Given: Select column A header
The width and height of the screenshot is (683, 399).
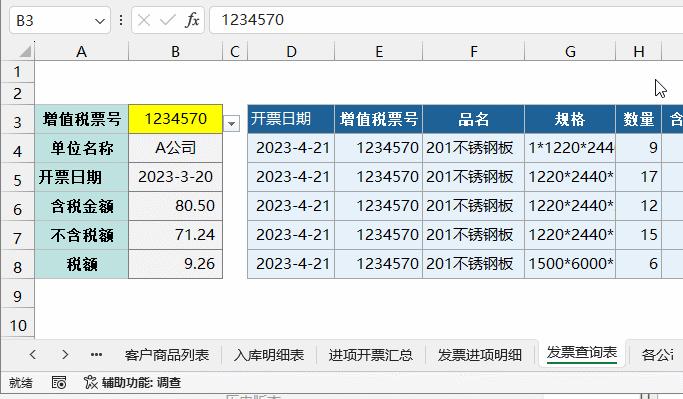Looking at the screenshot, I should coord(81,52).
